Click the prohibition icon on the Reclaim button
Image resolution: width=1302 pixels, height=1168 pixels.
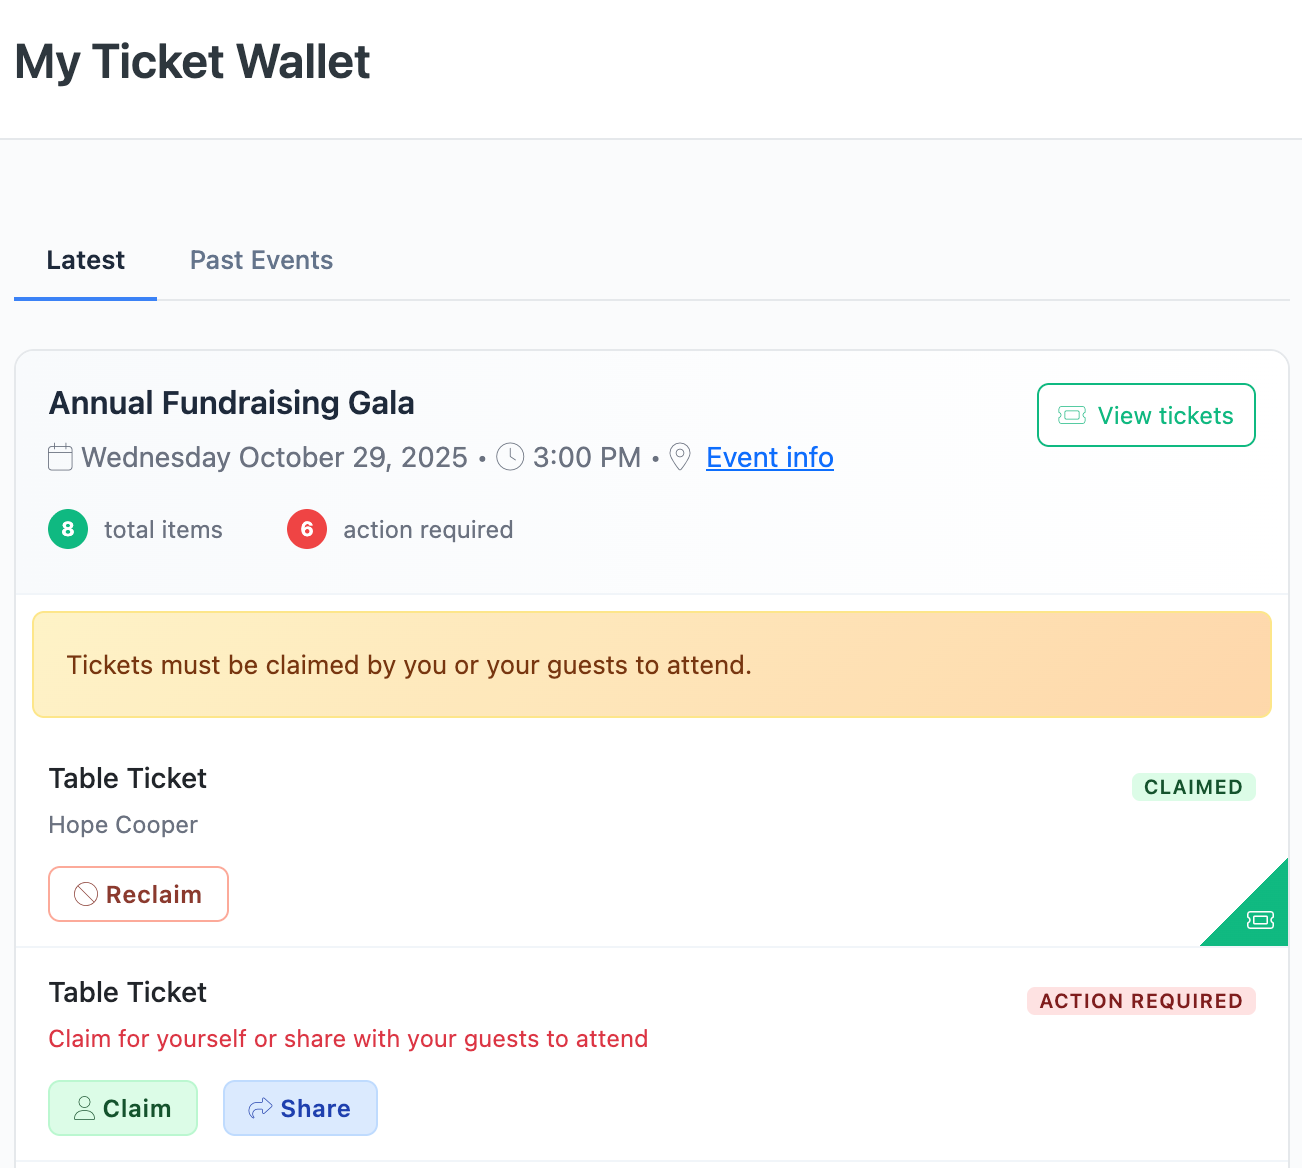pos(86,894)
